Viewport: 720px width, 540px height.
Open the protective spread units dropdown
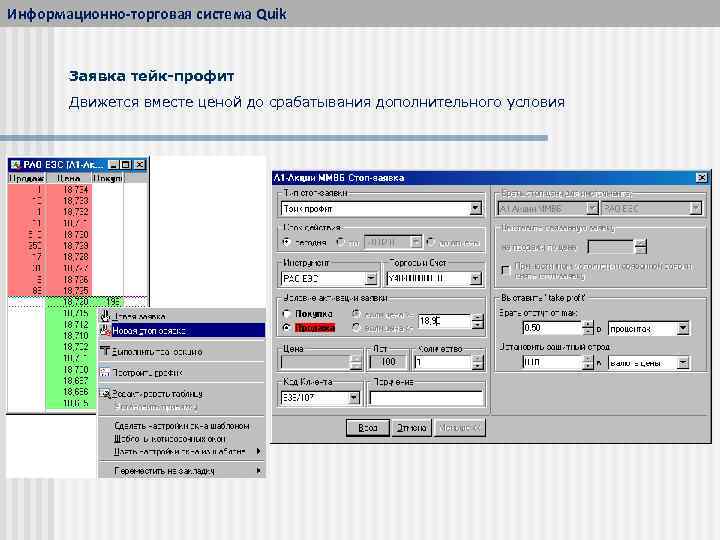pyautogui.click(x=683, y=363)
